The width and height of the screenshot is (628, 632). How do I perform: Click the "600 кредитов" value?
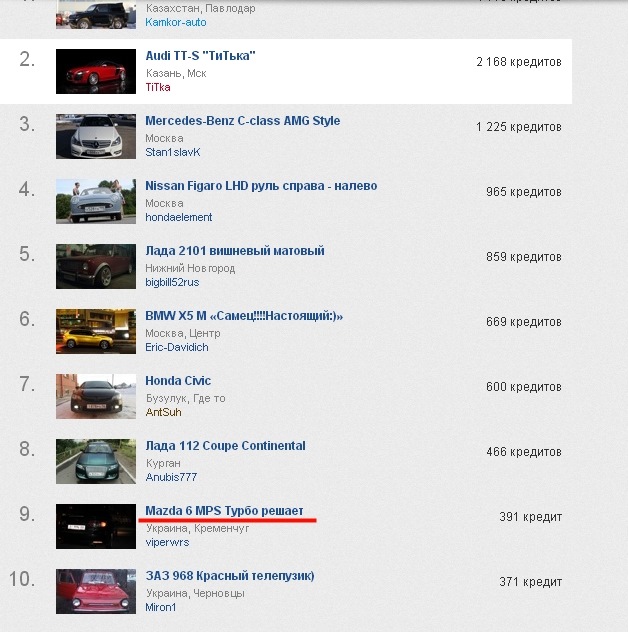524,387
